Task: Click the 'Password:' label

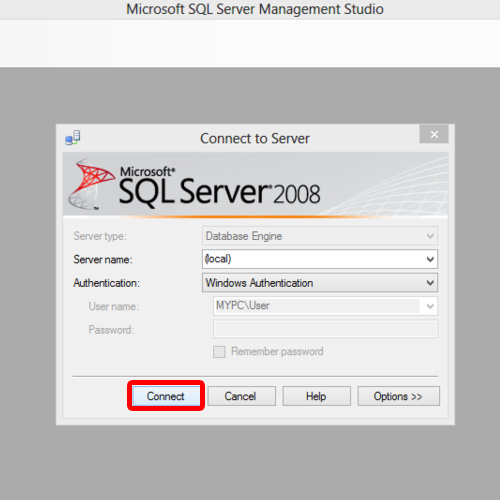Action: click(x=111, y=330)
